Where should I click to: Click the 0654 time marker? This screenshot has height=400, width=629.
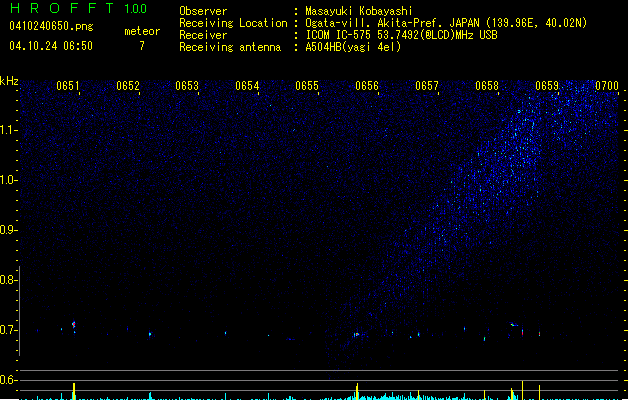(x=247, y=86)
